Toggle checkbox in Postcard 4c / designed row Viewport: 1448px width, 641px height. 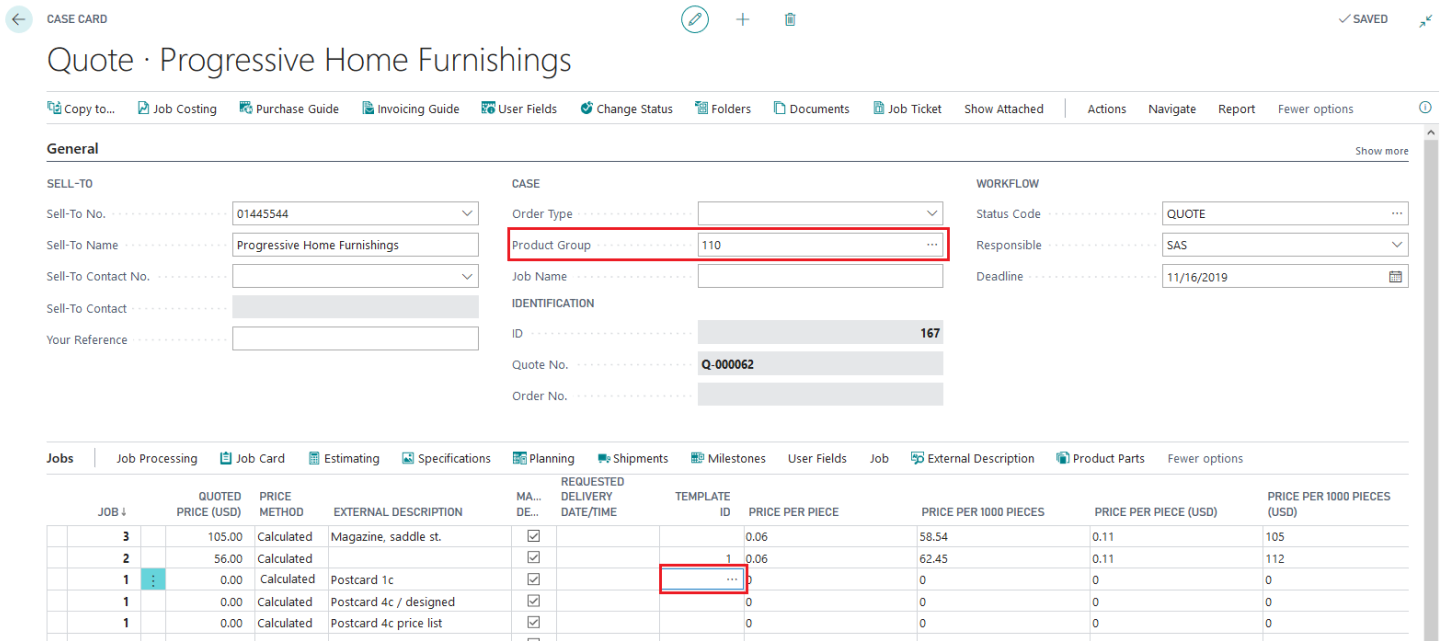tap(533, 601)
